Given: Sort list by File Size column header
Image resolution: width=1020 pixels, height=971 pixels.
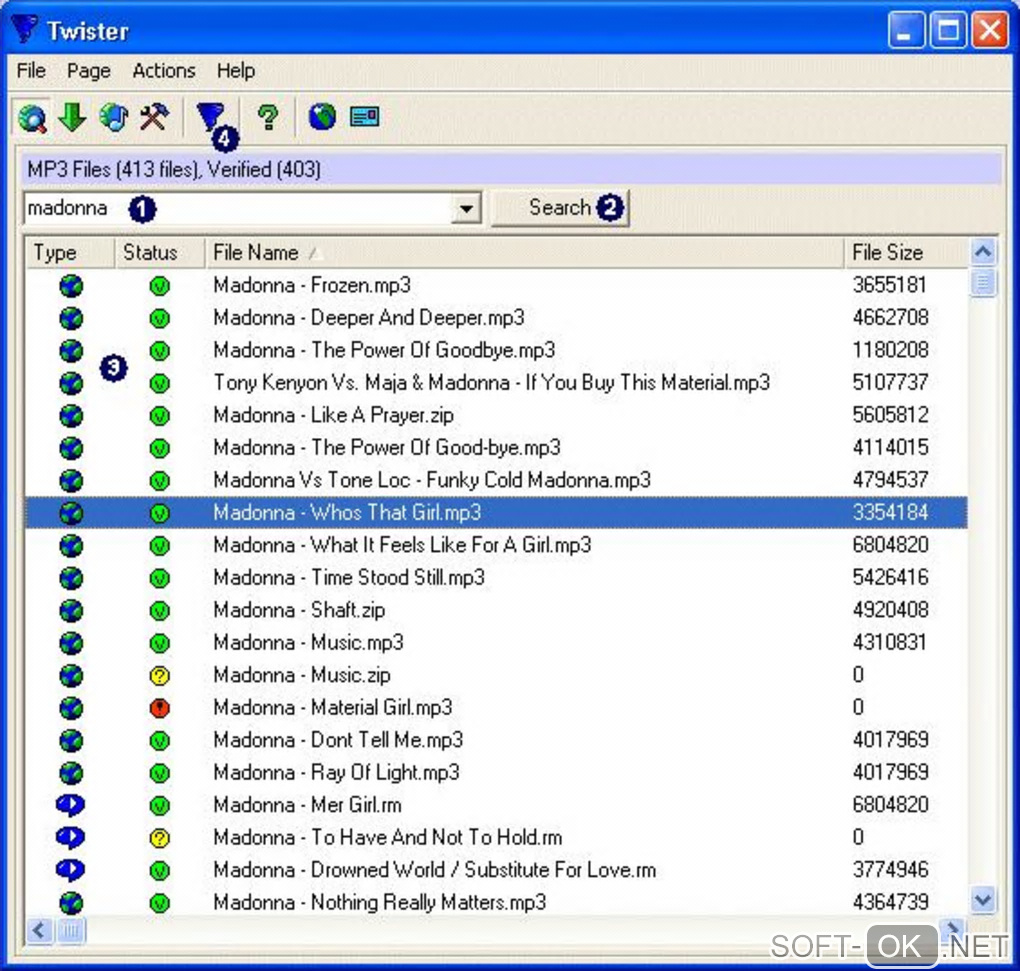Looking at the screenshot, I should coord(887,253).
